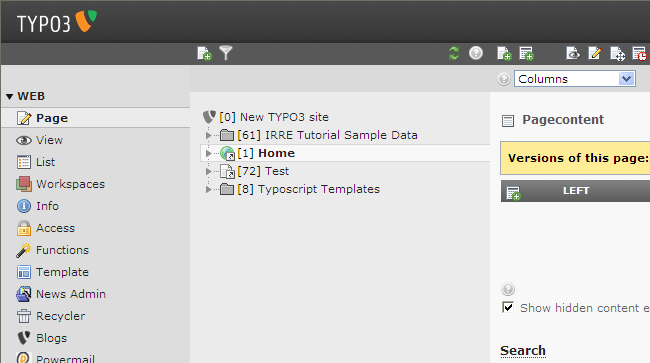Open the Columns dropdown
650x363 pixels.
(x=575, y=79)
